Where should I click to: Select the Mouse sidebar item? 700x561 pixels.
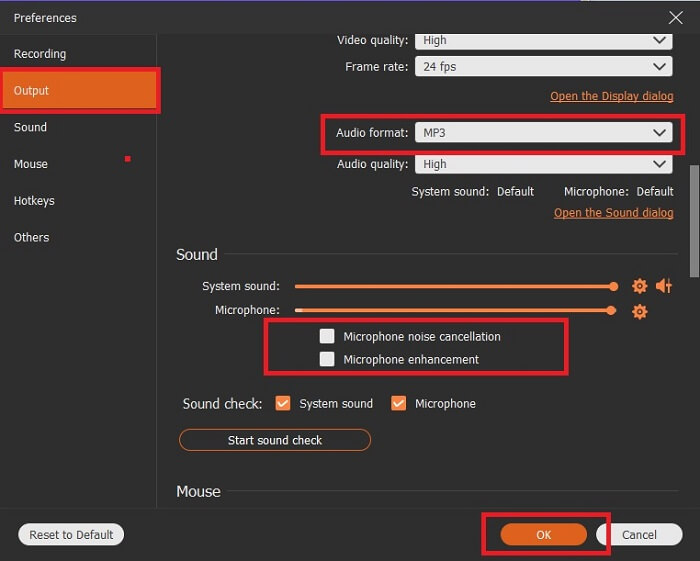(31, 164)
